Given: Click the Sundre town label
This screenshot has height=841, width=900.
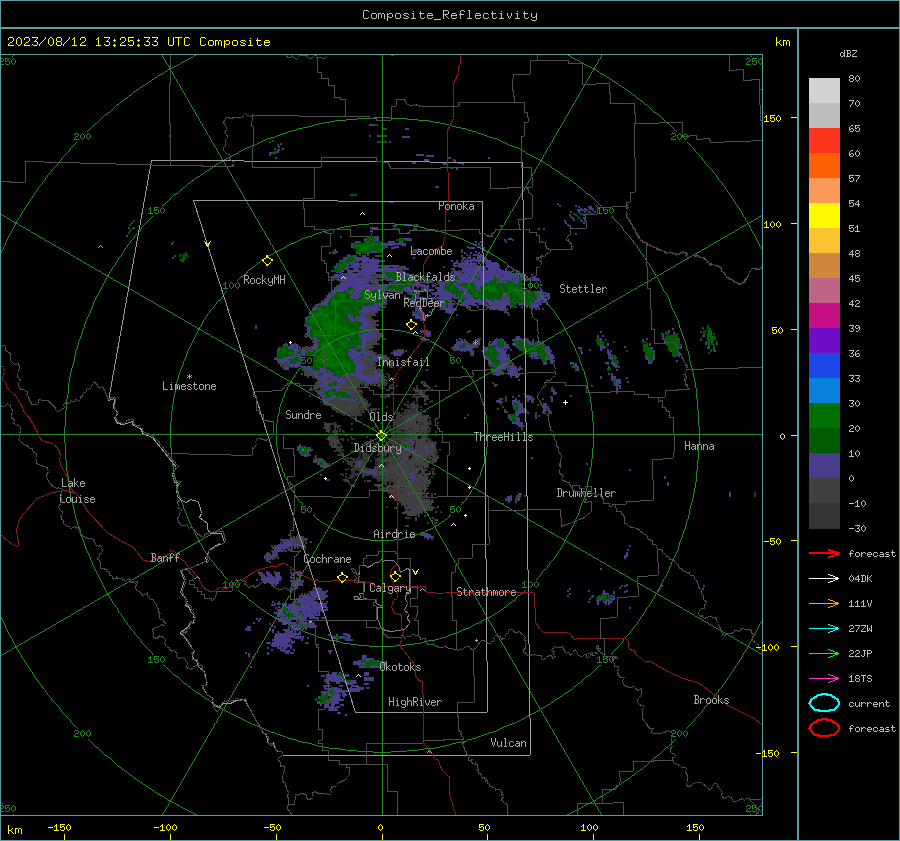Looking at the screenshot, I should pyautogui.click(x=303, y=414).
